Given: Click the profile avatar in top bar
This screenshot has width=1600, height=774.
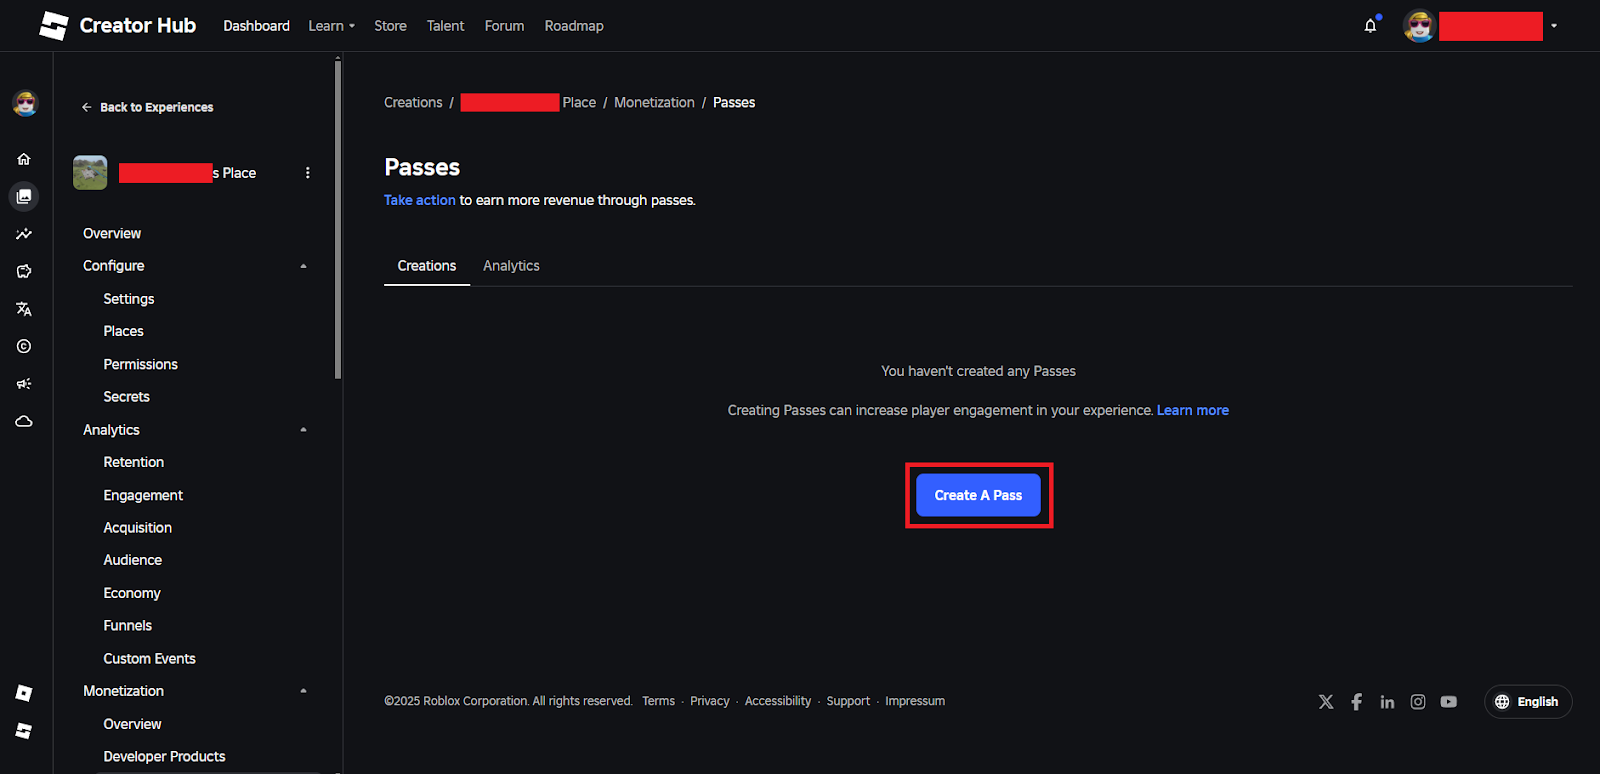Looking at the screenshot, I should 1419,26.
